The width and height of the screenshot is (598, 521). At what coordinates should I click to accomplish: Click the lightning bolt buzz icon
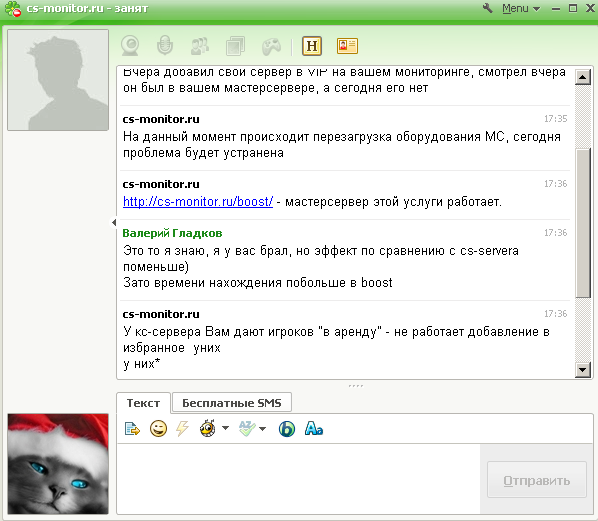click(182, 428)
